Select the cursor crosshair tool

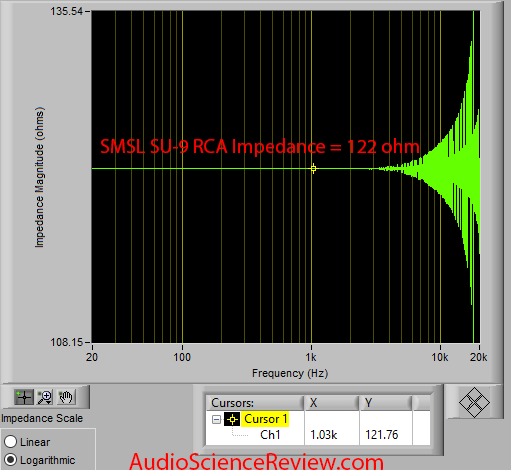click(24, 397)
